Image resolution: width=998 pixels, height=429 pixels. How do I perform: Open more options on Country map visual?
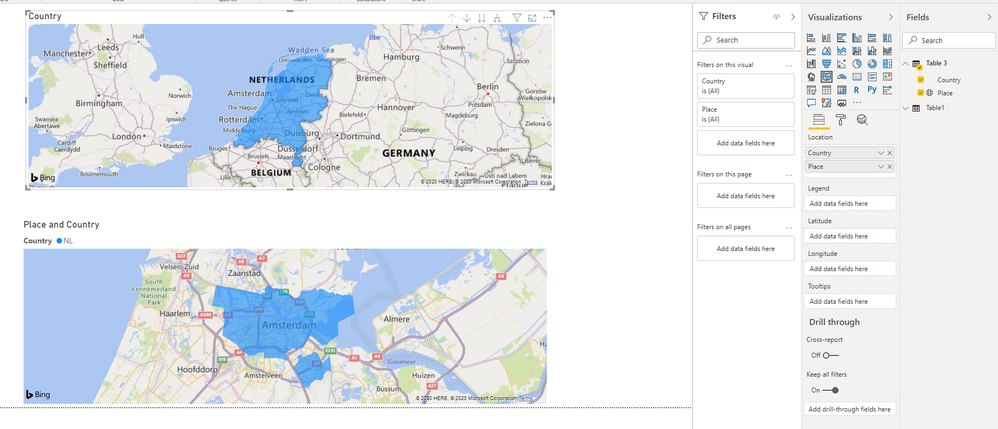547,18
